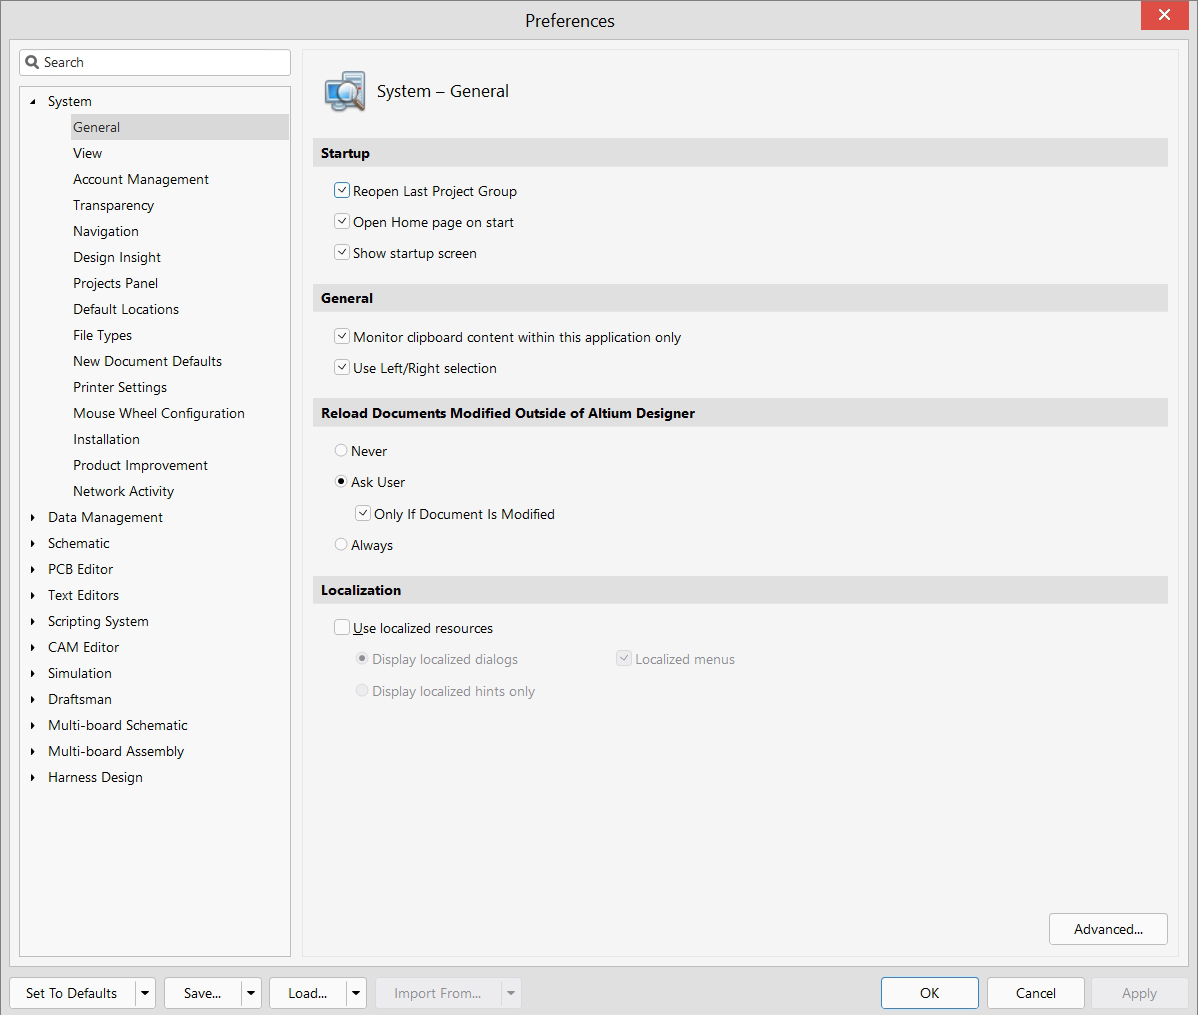
Task: Click the Cancel button
Action: 1035,993
